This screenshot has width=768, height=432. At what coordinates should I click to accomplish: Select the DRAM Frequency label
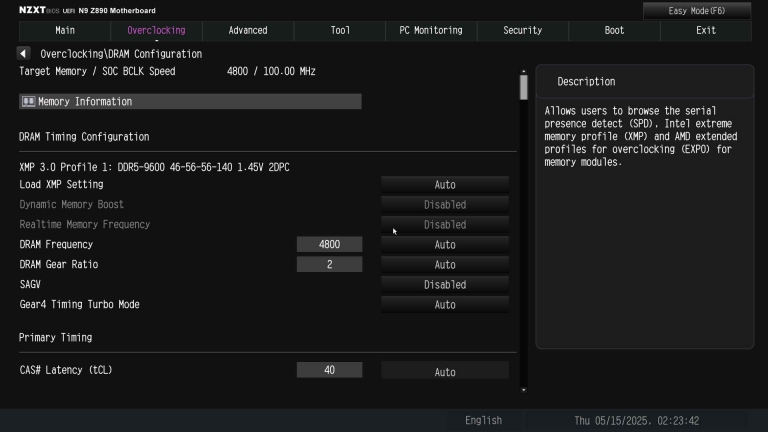(56, 244)
